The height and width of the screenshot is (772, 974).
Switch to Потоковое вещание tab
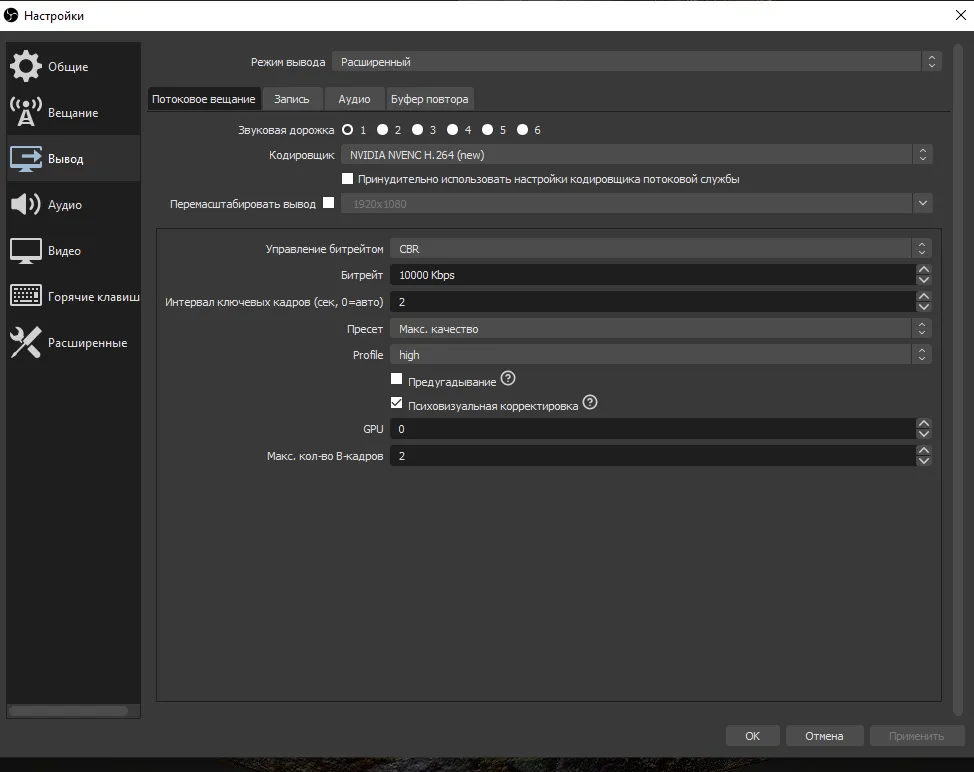[204, 99]
